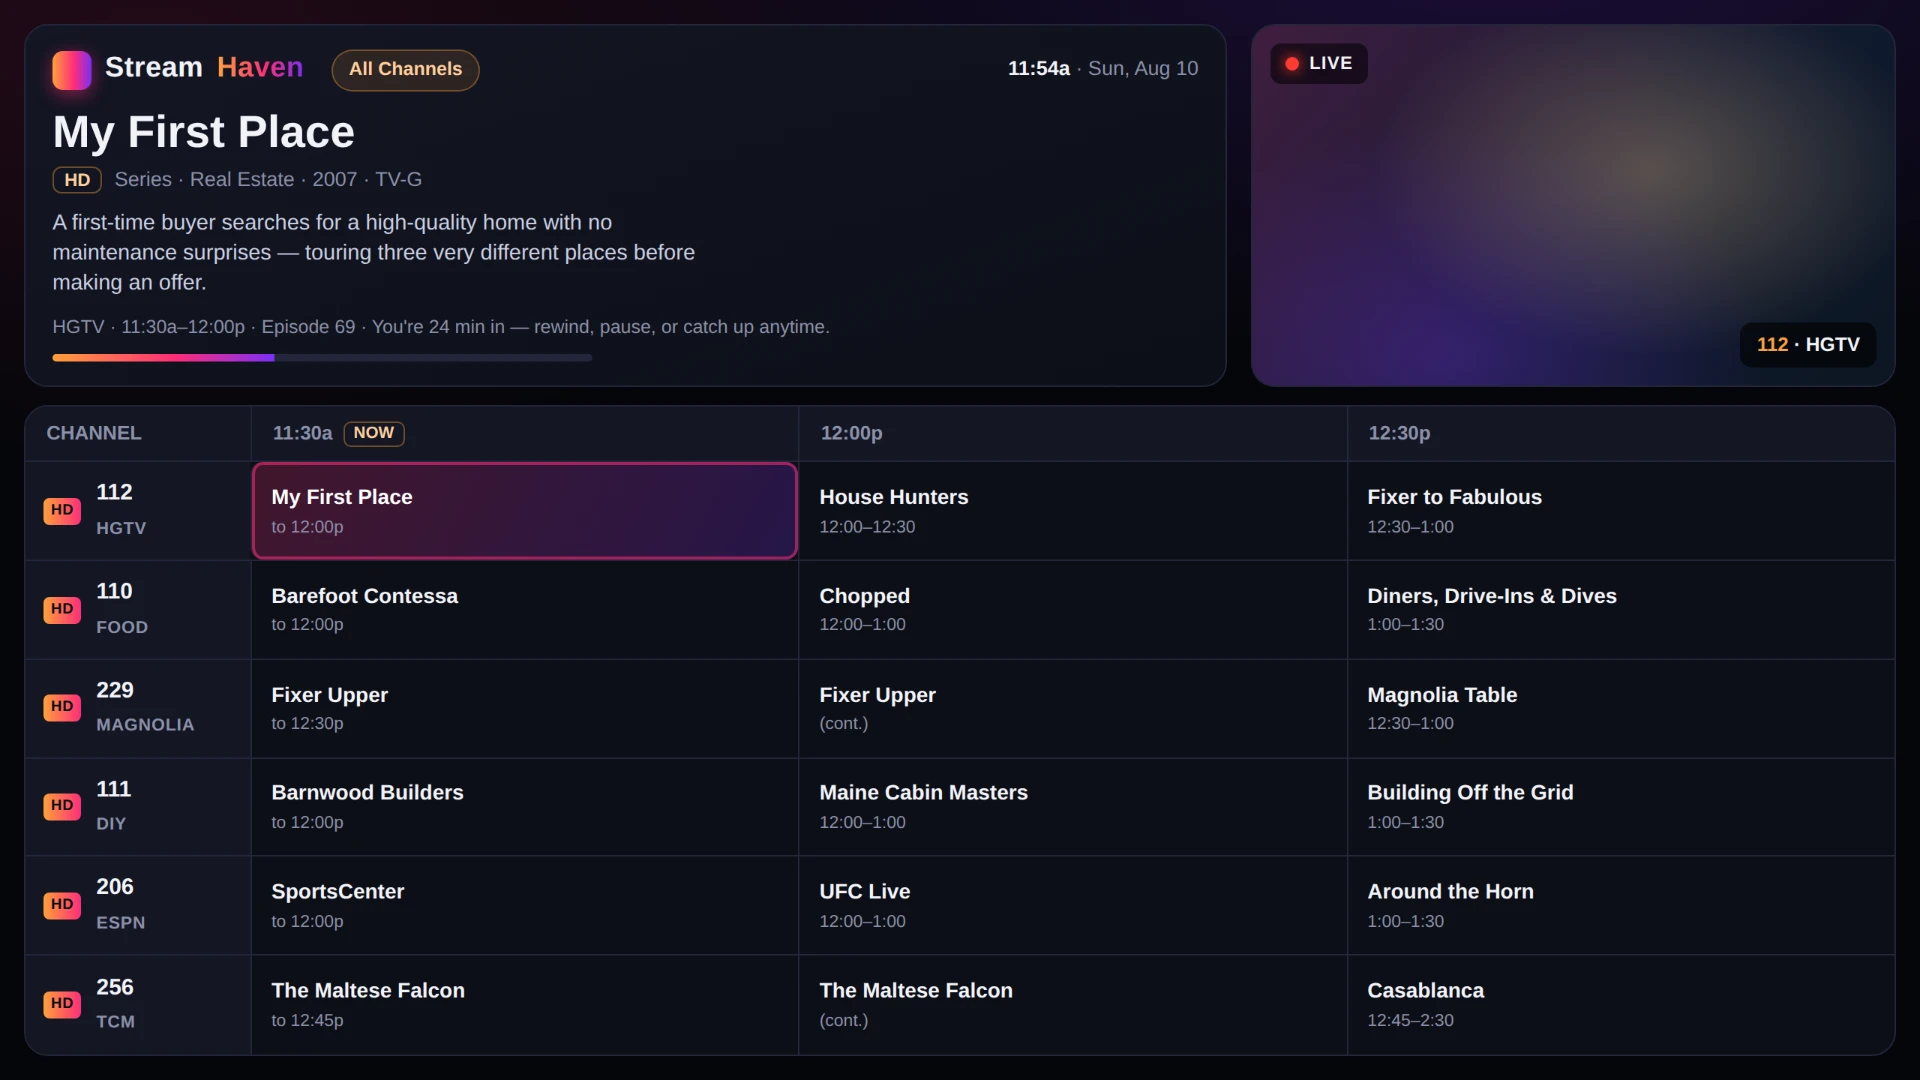Viewport: 1920px width, 1080px height.
Task: Open Chopped at 12:00–1:00
Action: pyautogui.click(x=1073, y=609)
